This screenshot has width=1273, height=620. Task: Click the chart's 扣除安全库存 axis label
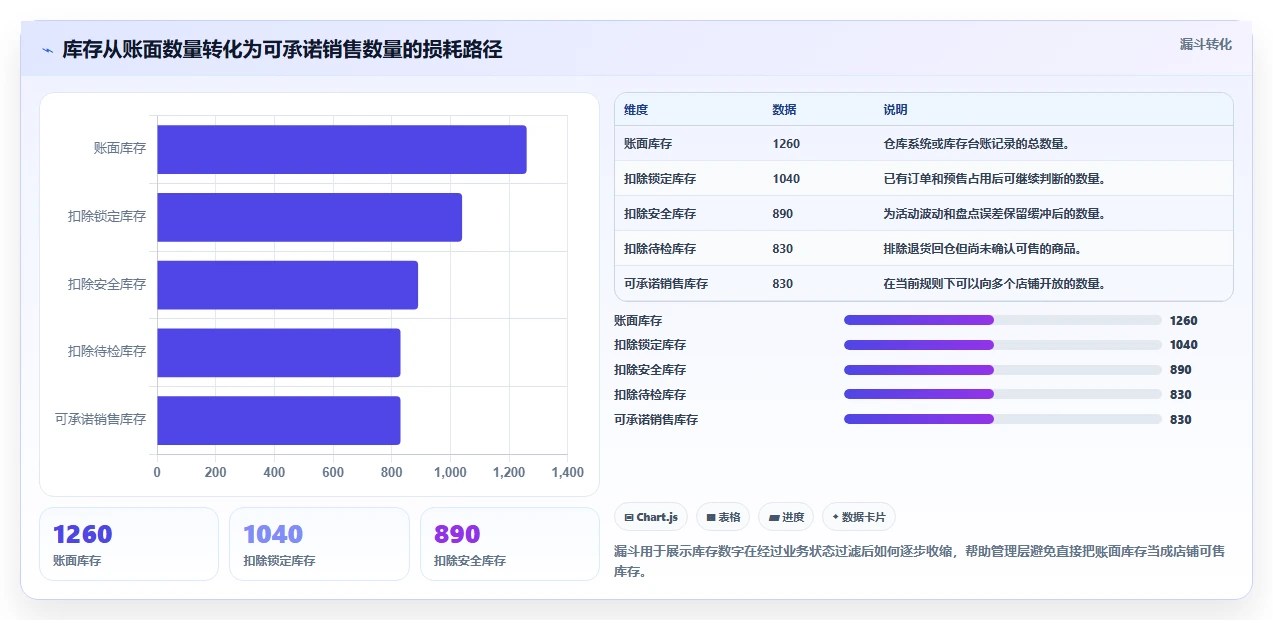(x=107, y=284)
